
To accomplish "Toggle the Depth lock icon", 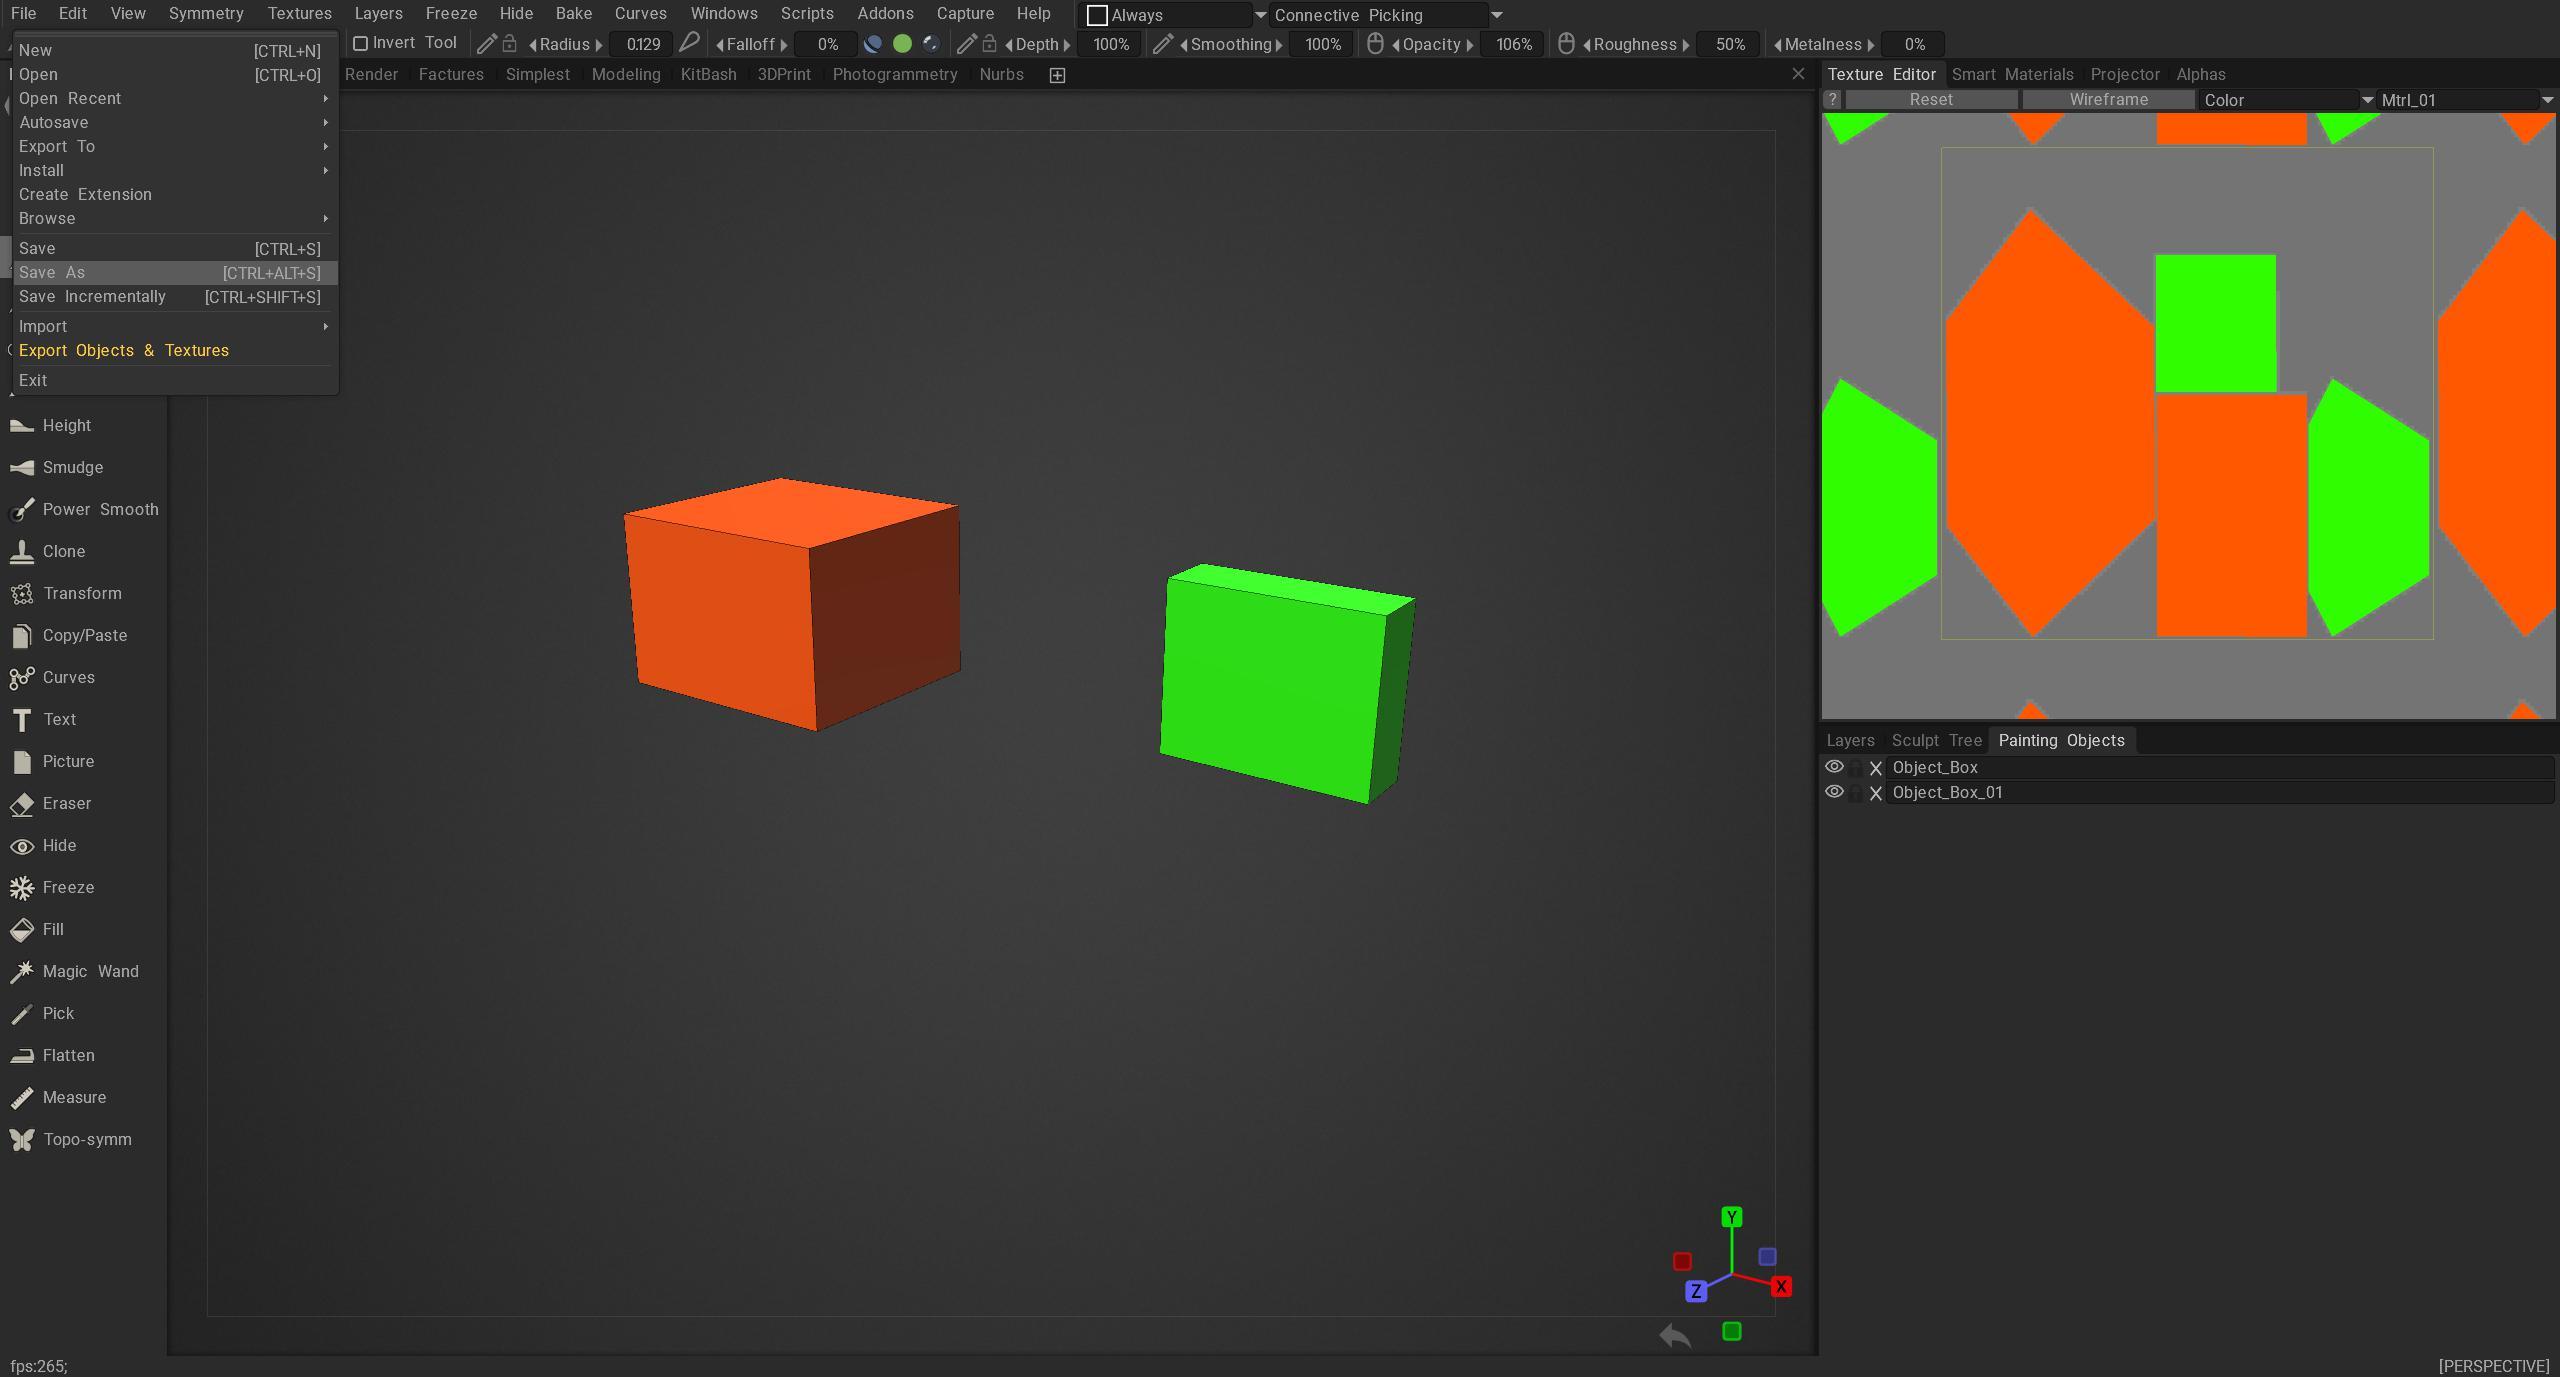I will pos(989,43).
